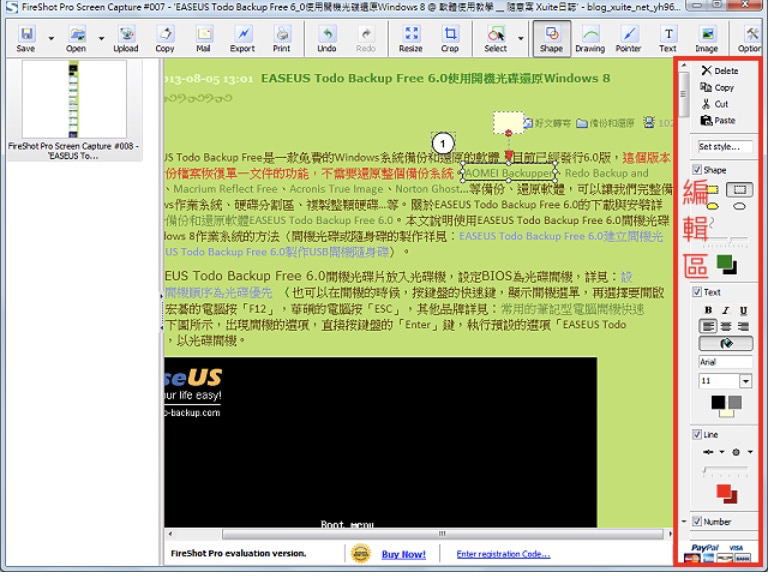Open the line start style dropdown

pyautogui.click(x=722, y=452)
